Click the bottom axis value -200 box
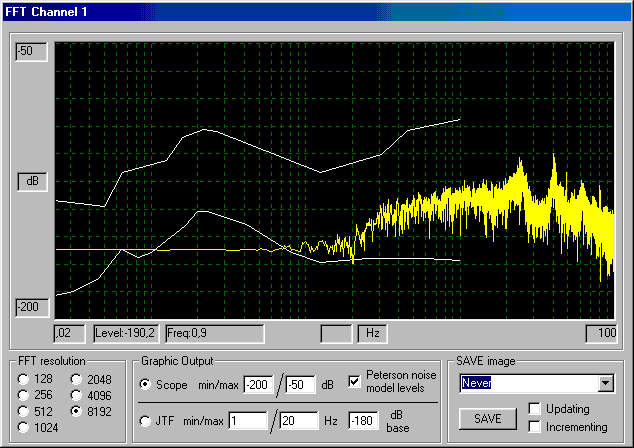This screenshot has width=634, height=448. (x=32, y=307)
